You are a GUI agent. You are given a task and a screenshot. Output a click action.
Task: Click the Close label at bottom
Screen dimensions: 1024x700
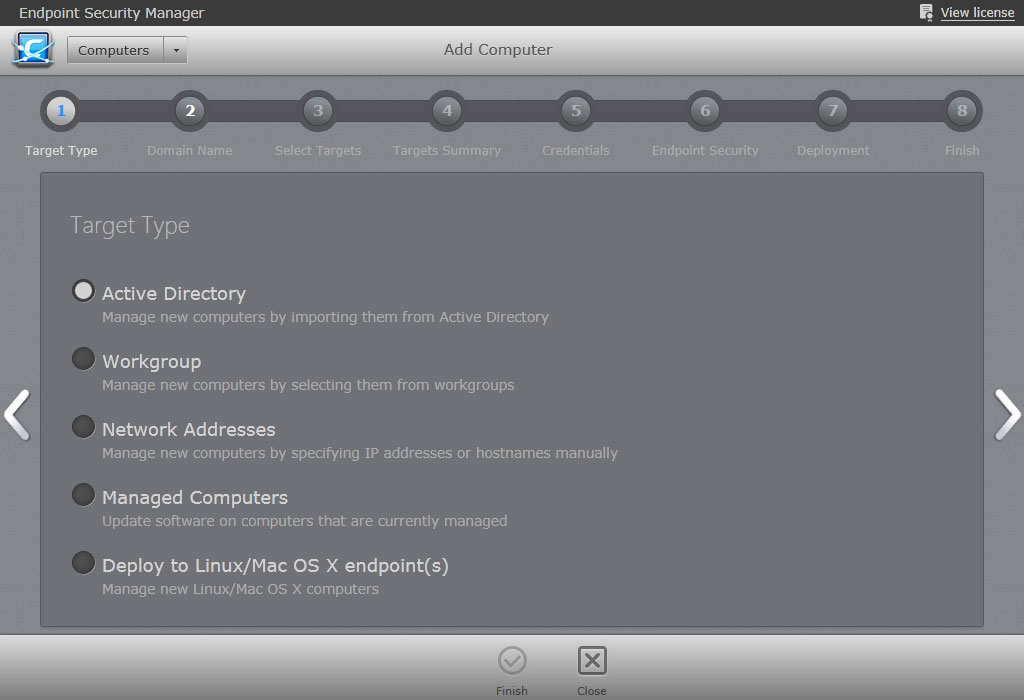tap(592, 691)
